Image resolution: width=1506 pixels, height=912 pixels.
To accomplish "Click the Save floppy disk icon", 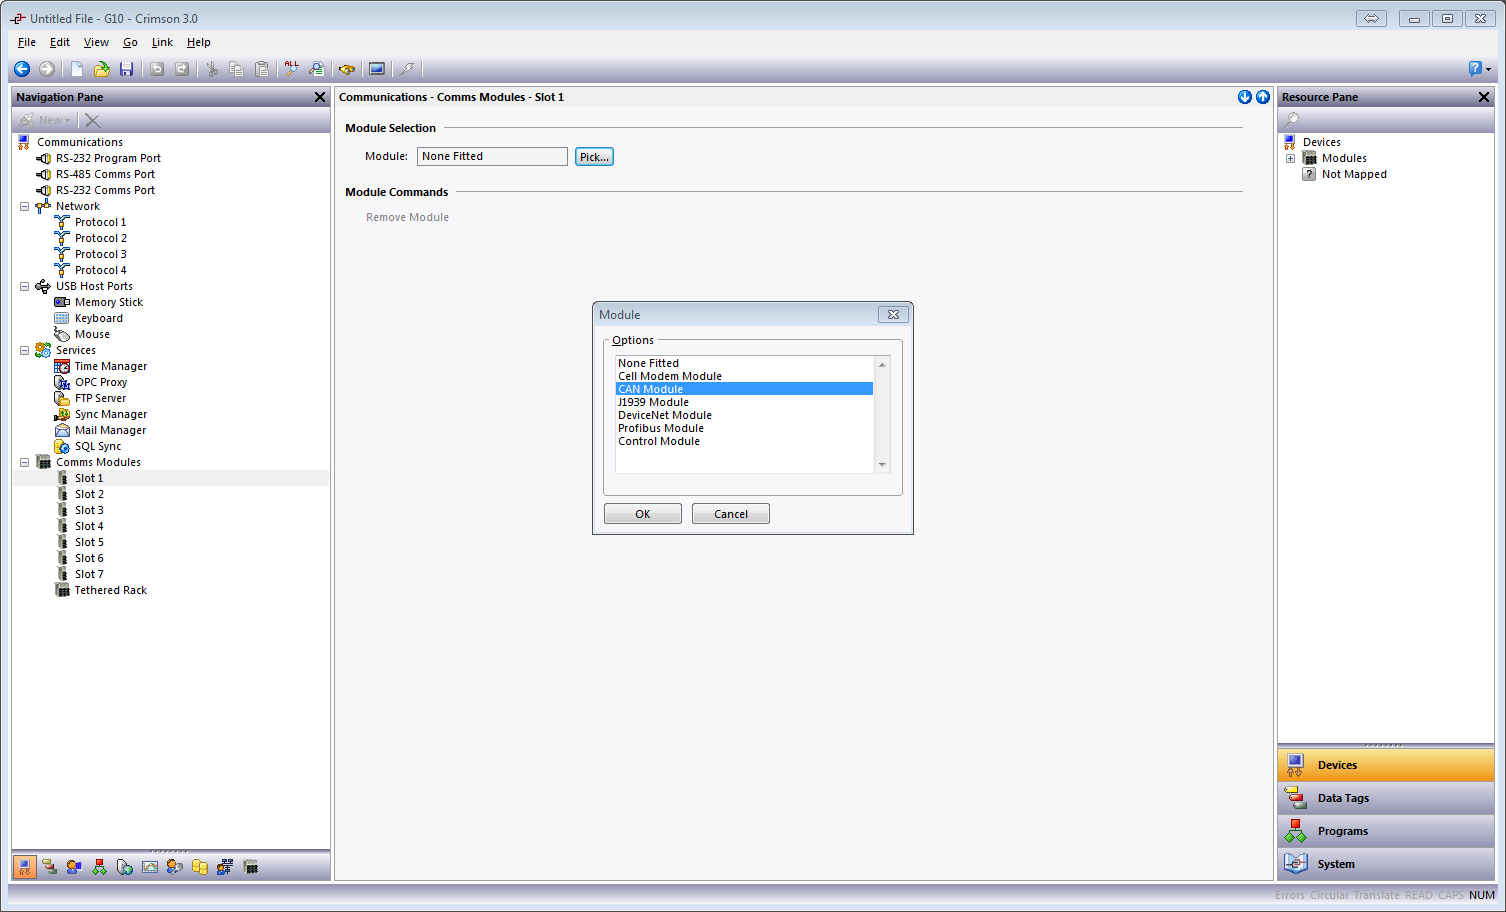I will 126,69.
